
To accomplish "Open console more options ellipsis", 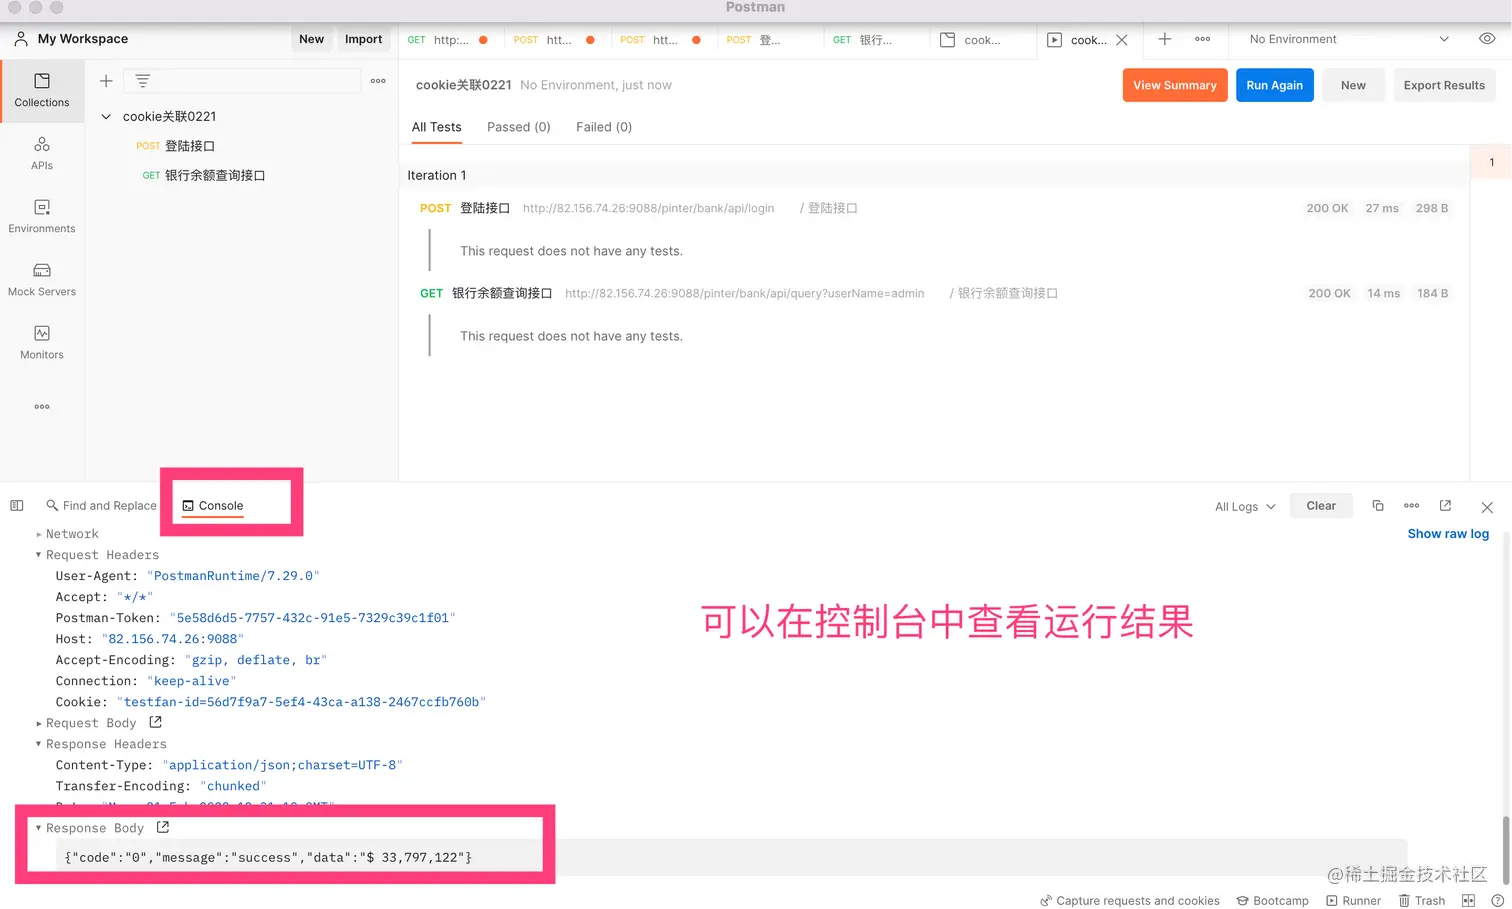I will pos(1412,506).
